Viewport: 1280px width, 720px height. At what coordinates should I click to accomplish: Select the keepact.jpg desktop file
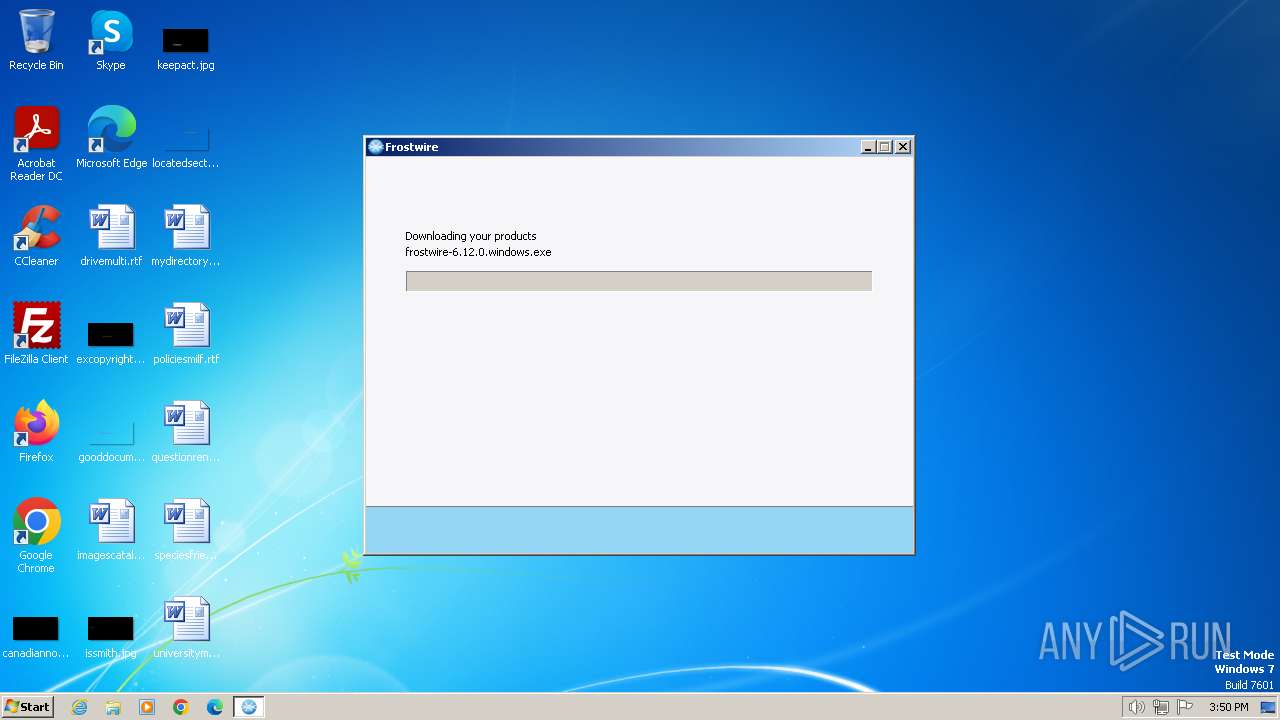[x=185, y=48]
